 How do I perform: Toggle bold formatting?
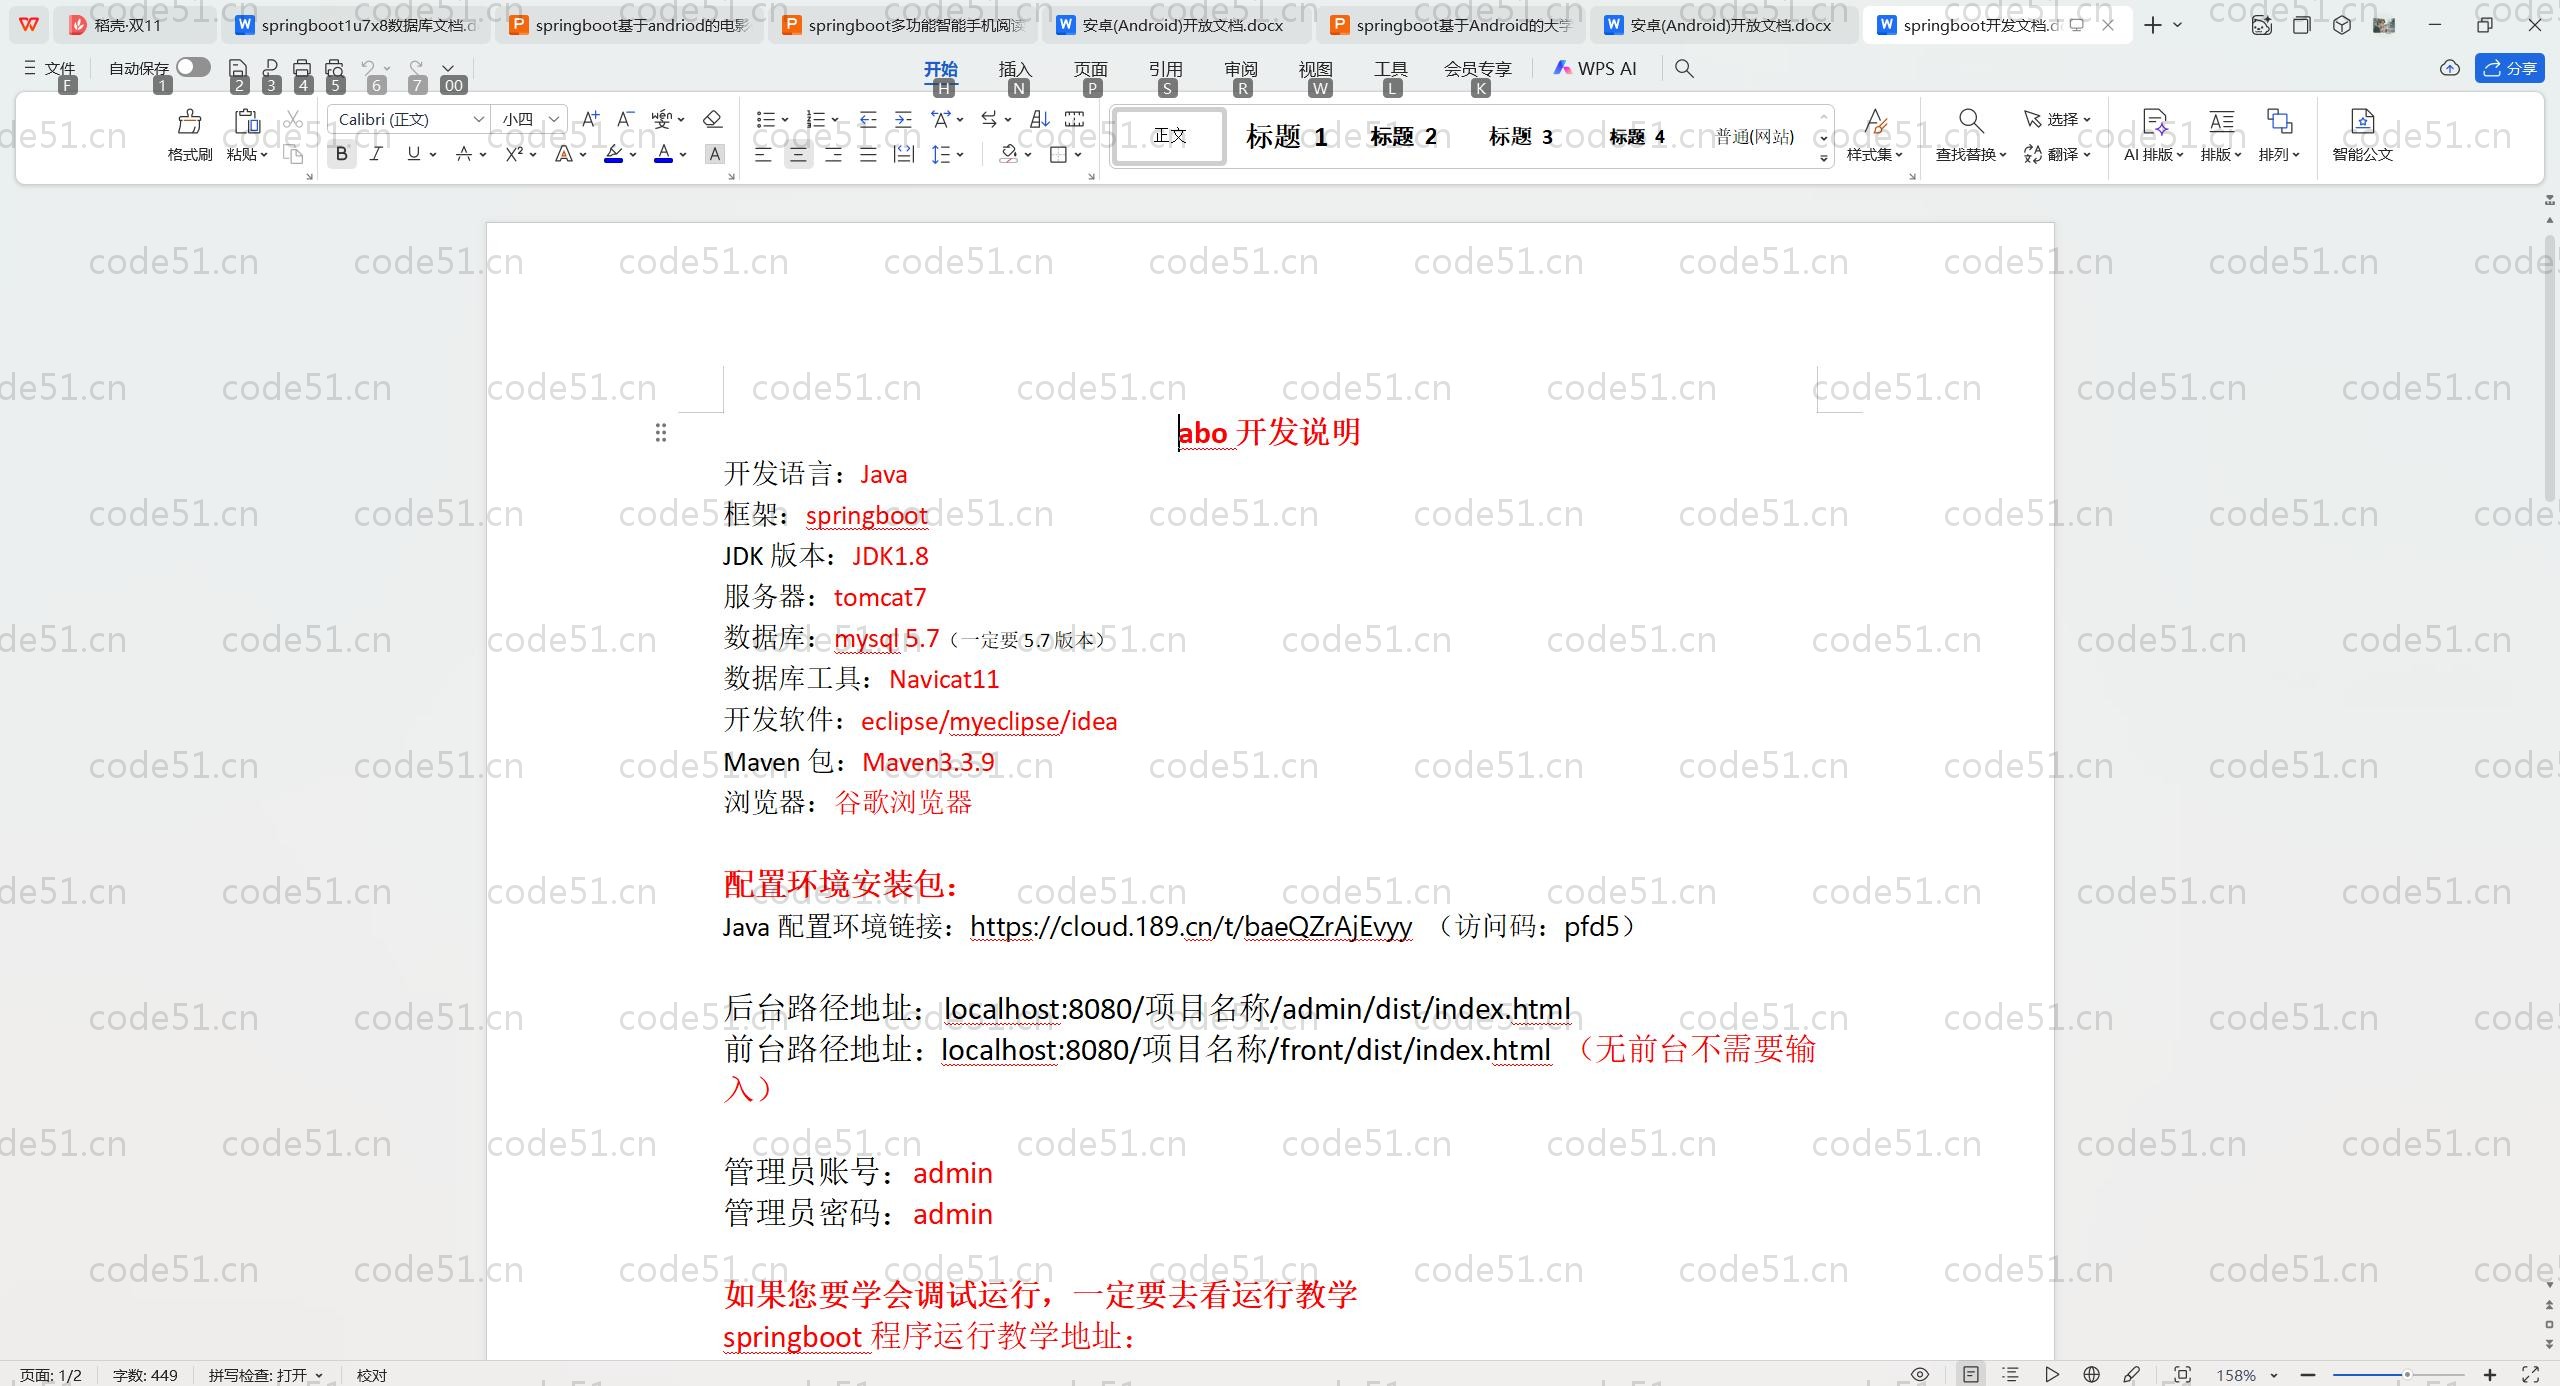(342, 154)
